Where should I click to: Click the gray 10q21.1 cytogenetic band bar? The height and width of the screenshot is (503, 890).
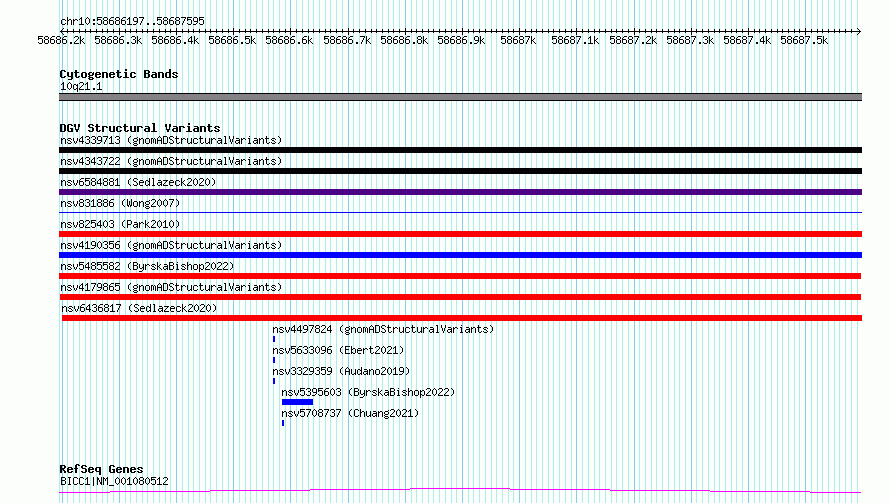pos(460,97)
